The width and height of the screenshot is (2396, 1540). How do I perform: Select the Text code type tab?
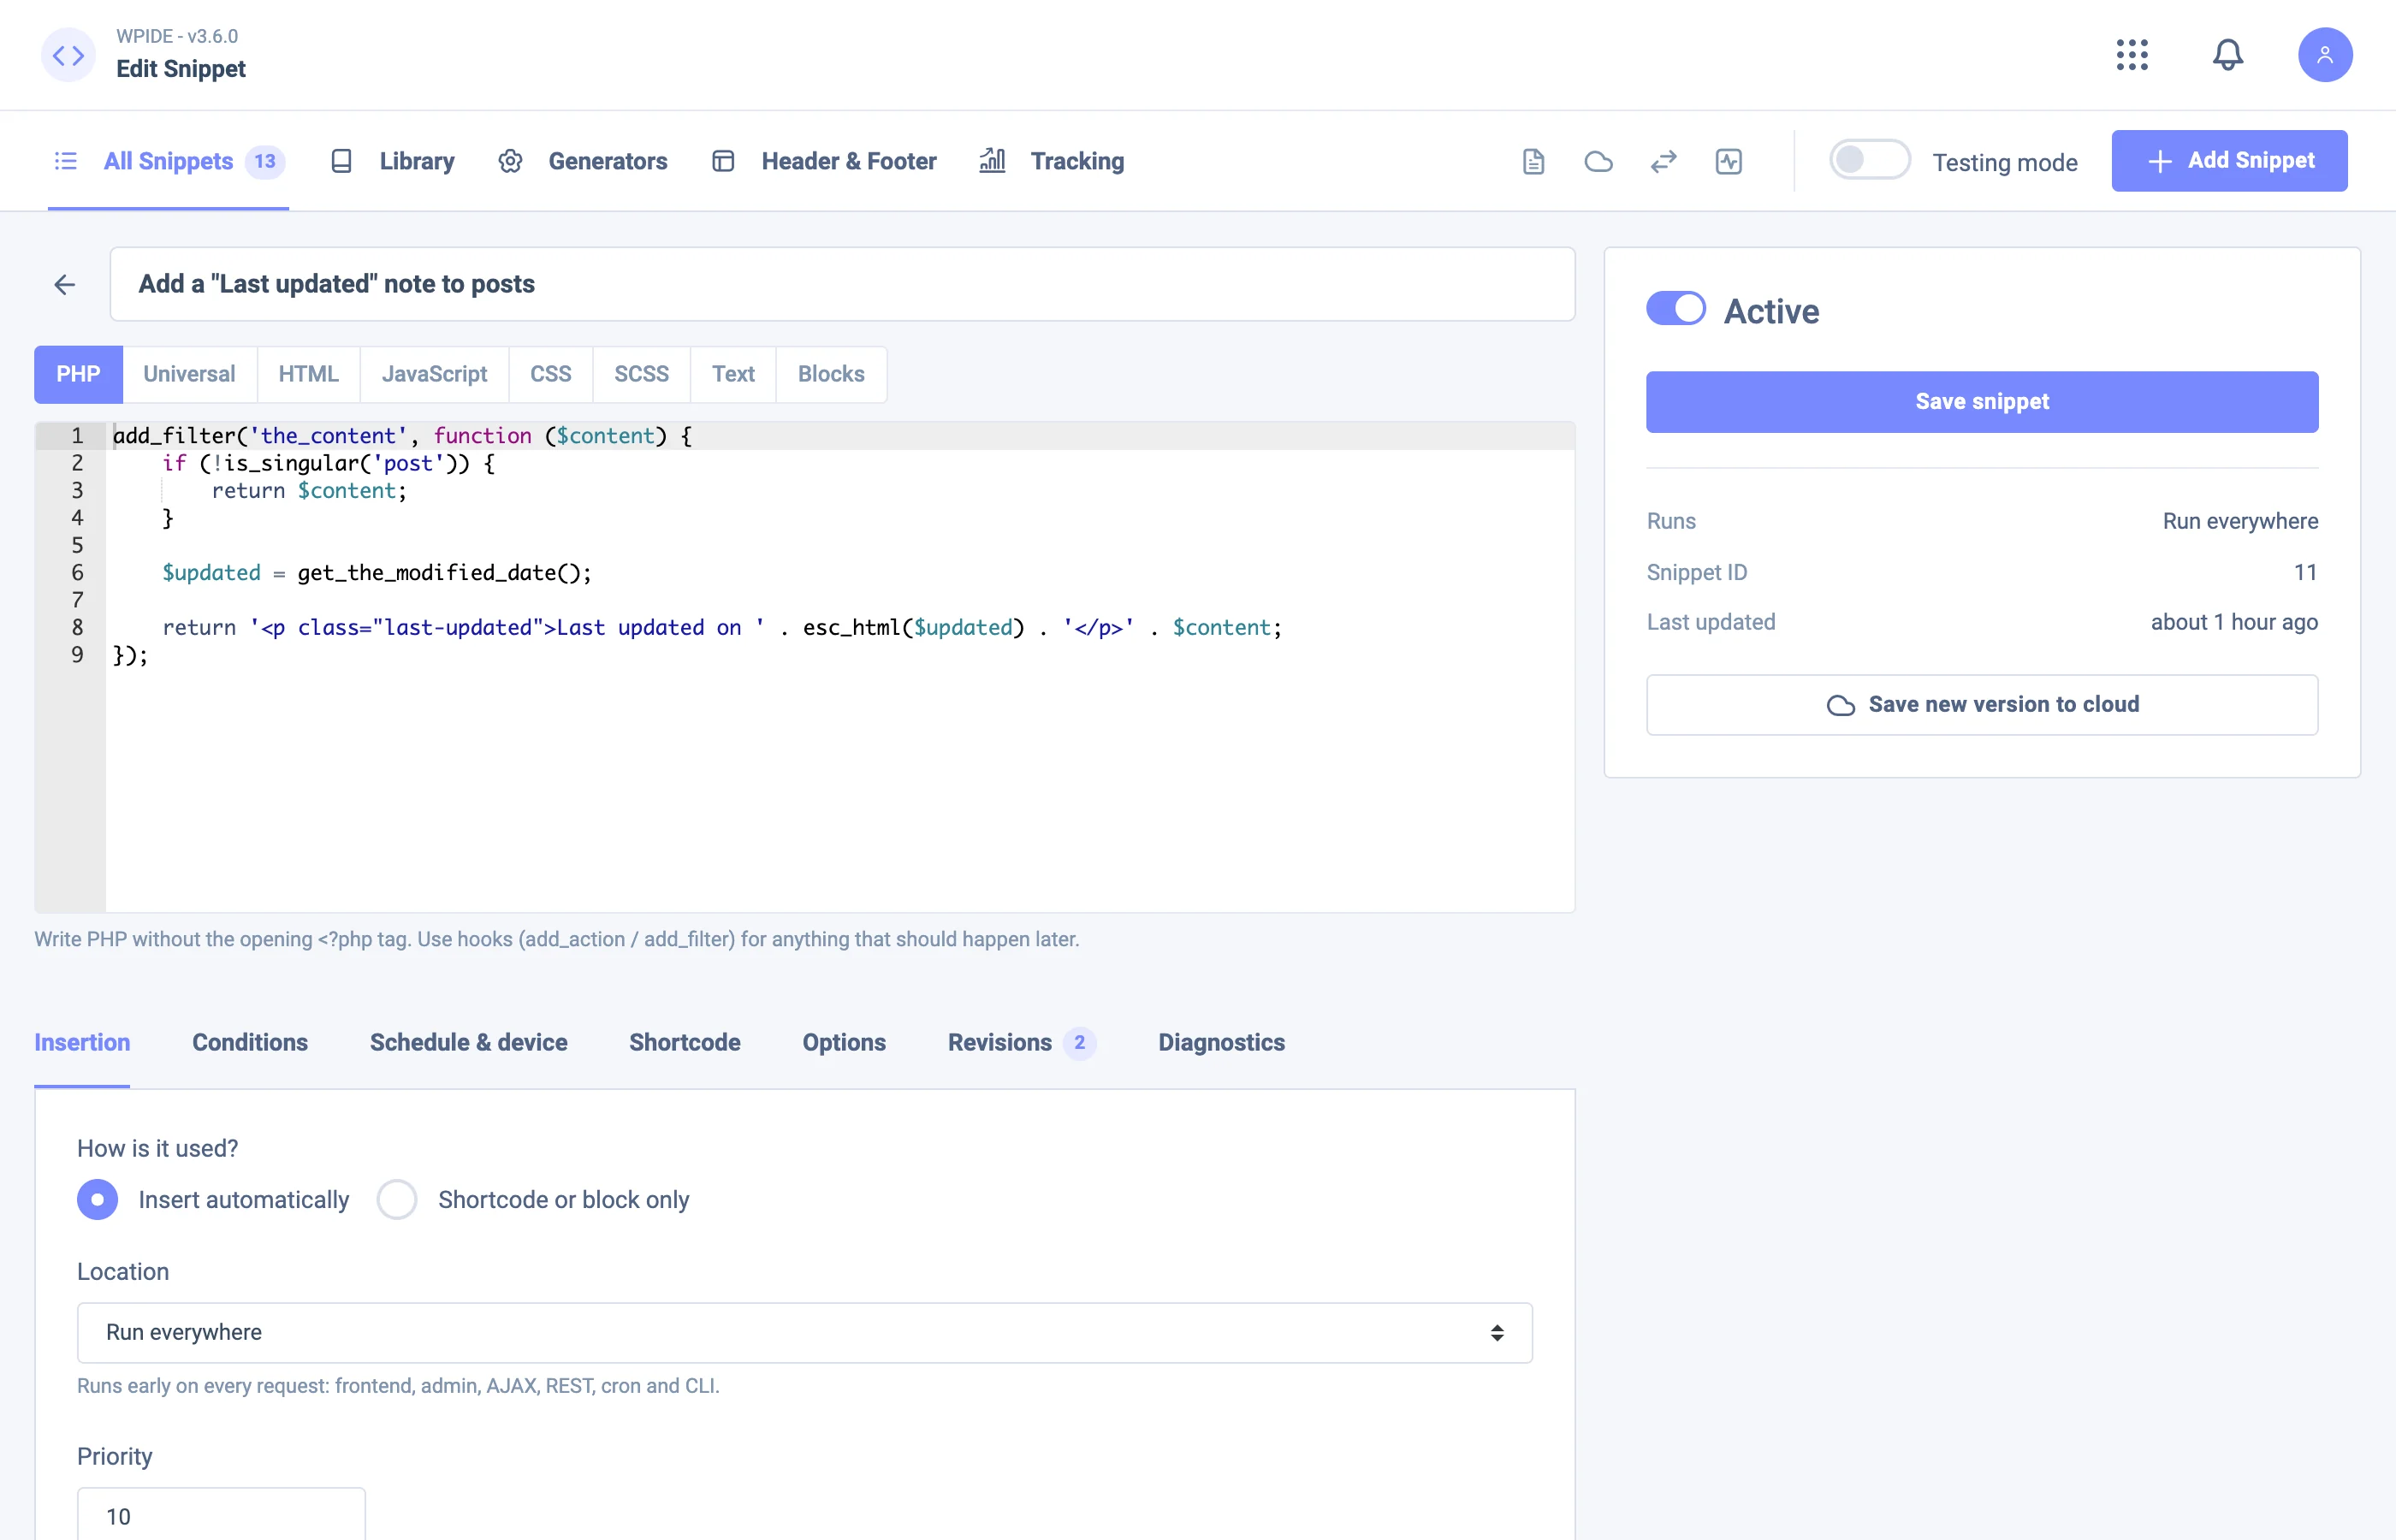pyautogui.click(x=733, y=374)
